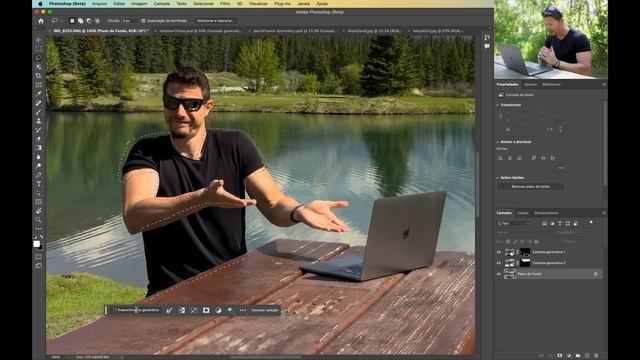Open the Apple menu
640x360 pixels.
tap(40, 4)
